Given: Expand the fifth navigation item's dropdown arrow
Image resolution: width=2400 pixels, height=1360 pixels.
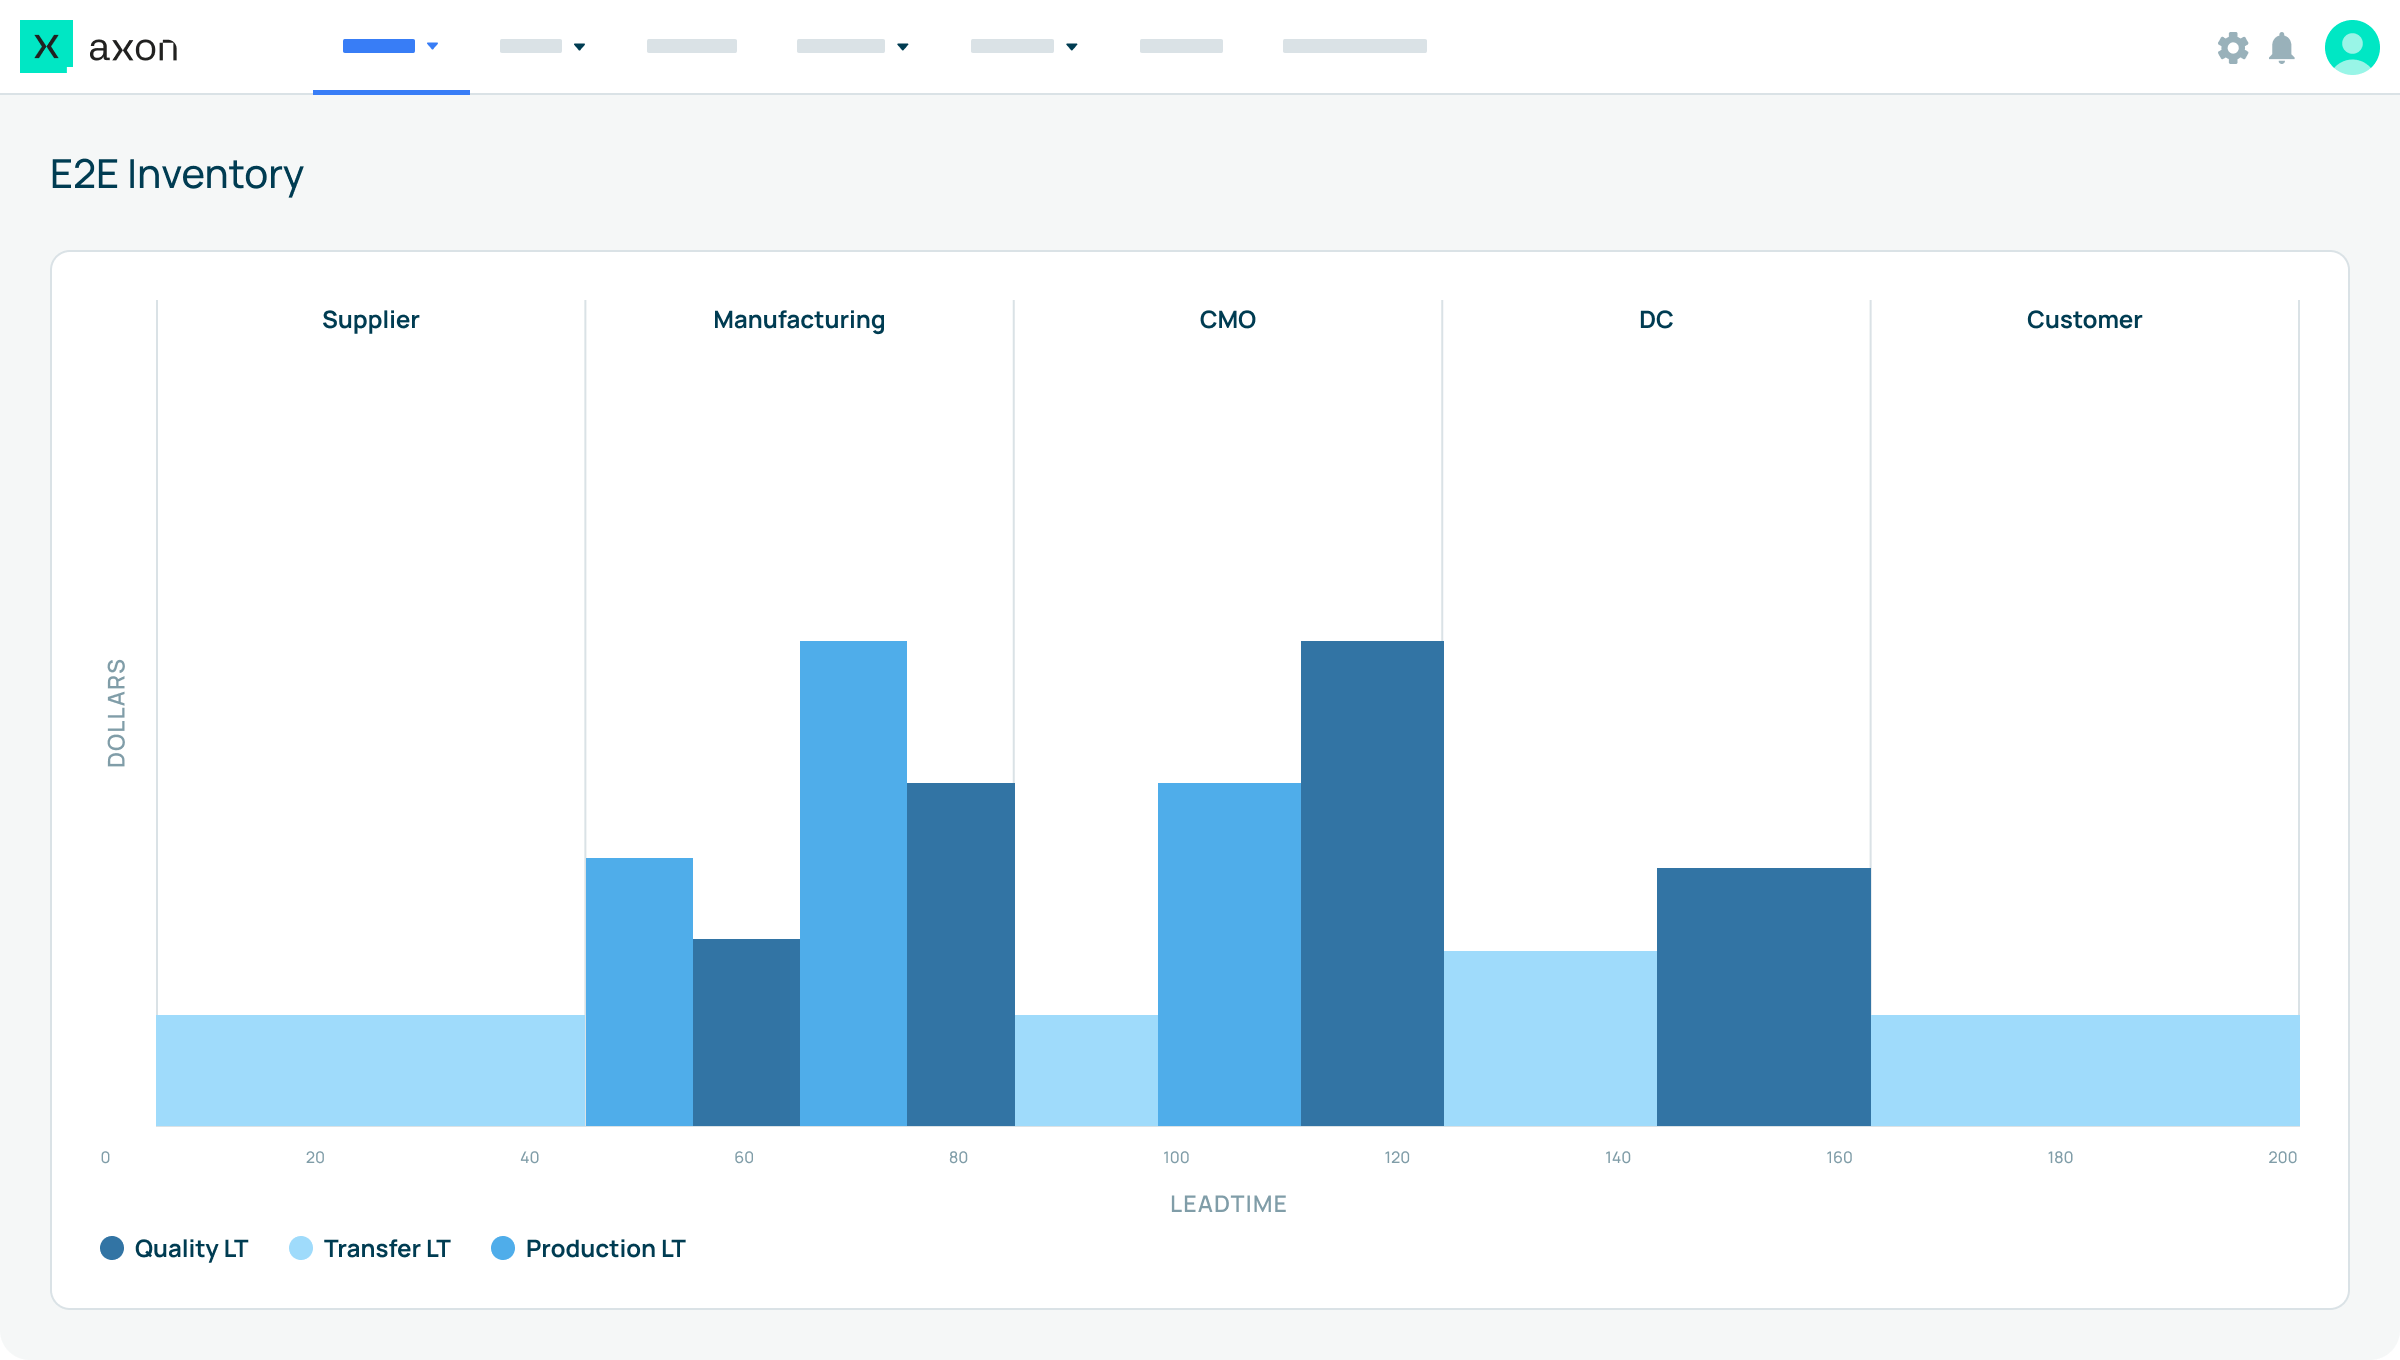Looking at the screenshot, I should coord(1072,47).
